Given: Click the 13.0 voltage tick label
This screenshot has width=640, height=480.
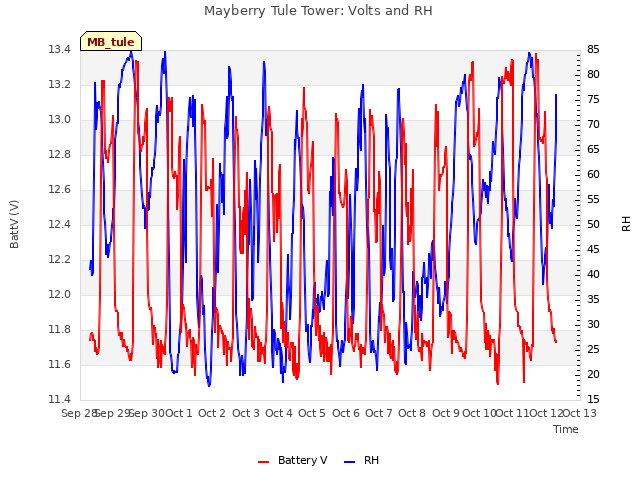Looking at the screenshot, I should pos(59,120).
